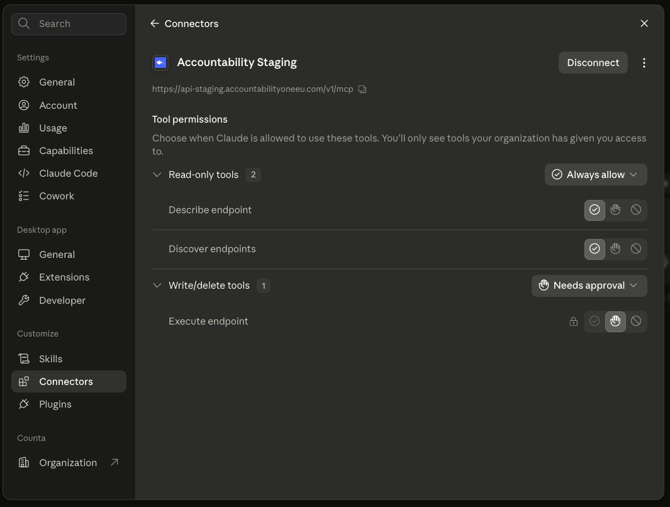This screenshot has width=670, height=507.
Task: Set Describe endpoint to needs approval
Action: point(615,210)
